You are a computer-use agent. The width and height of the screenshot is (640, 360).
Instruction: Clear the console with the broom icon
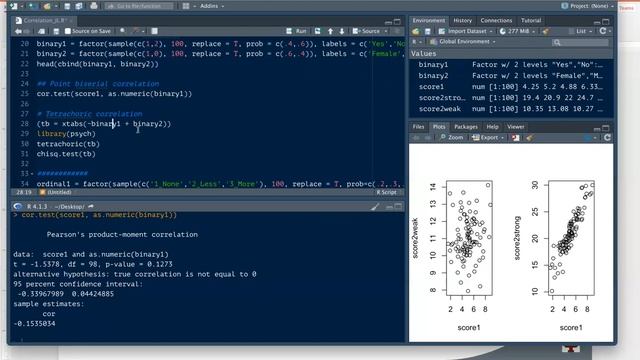tap(375, 207)
